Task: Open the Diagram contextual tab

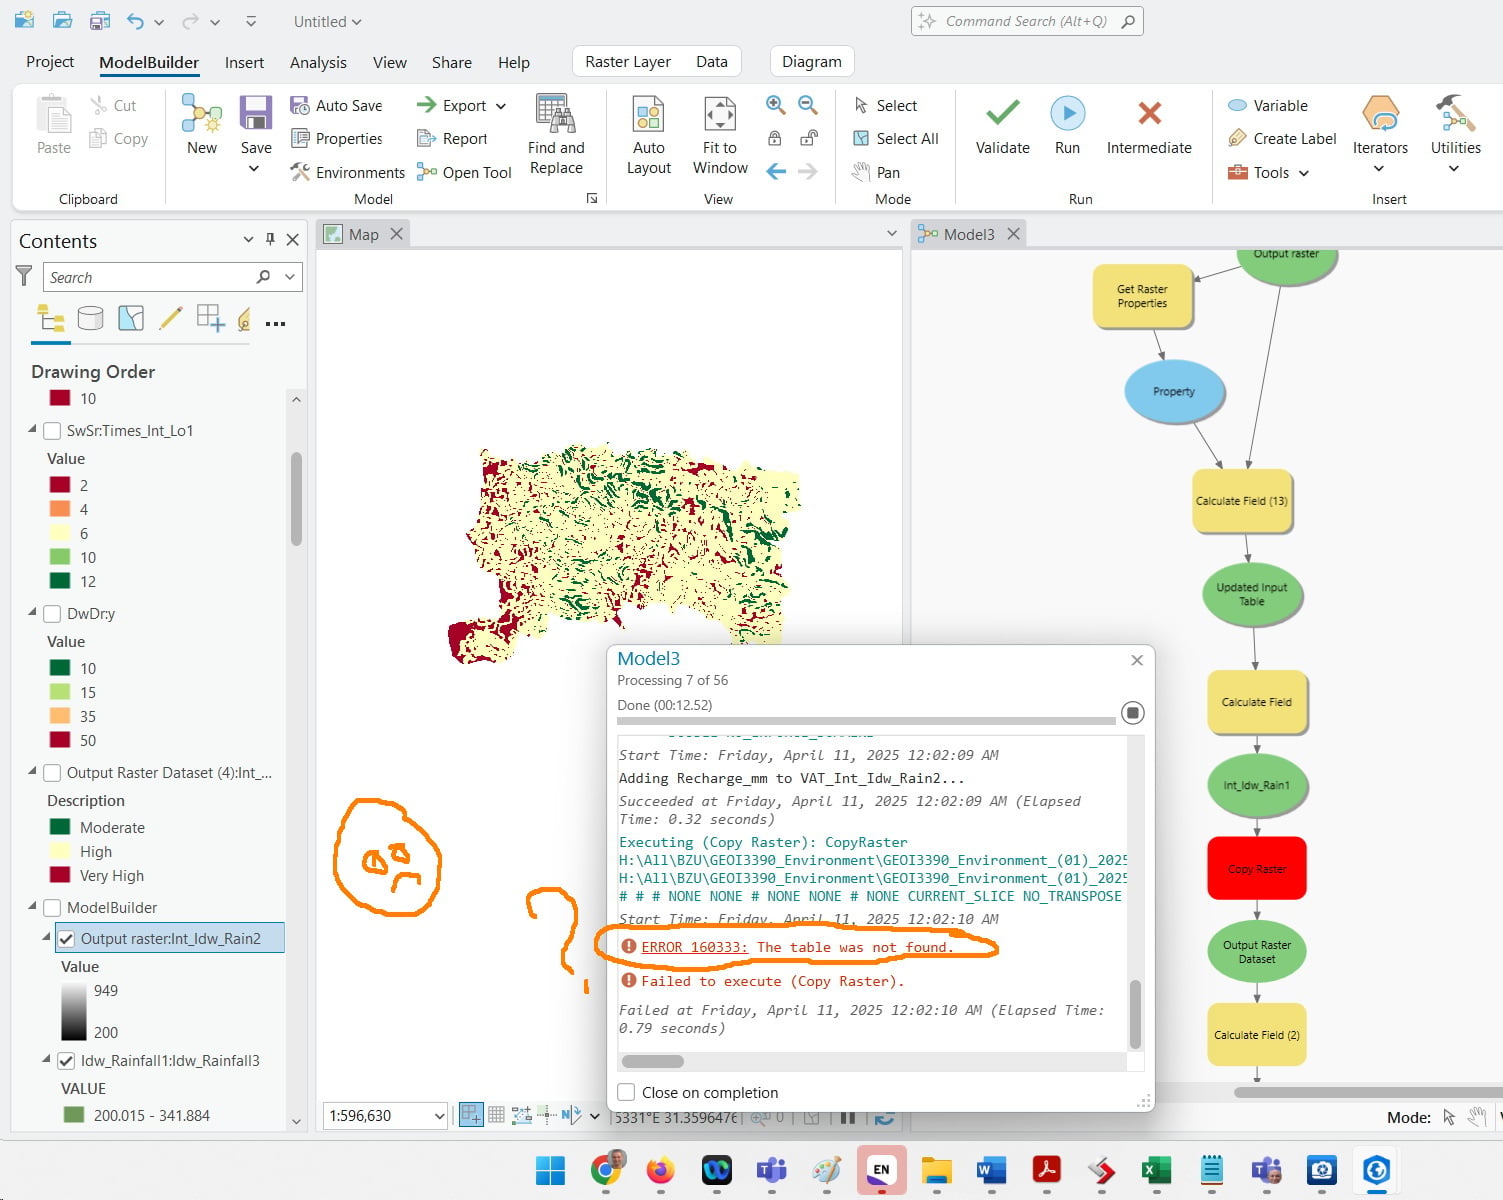Action: coord(812,62)
